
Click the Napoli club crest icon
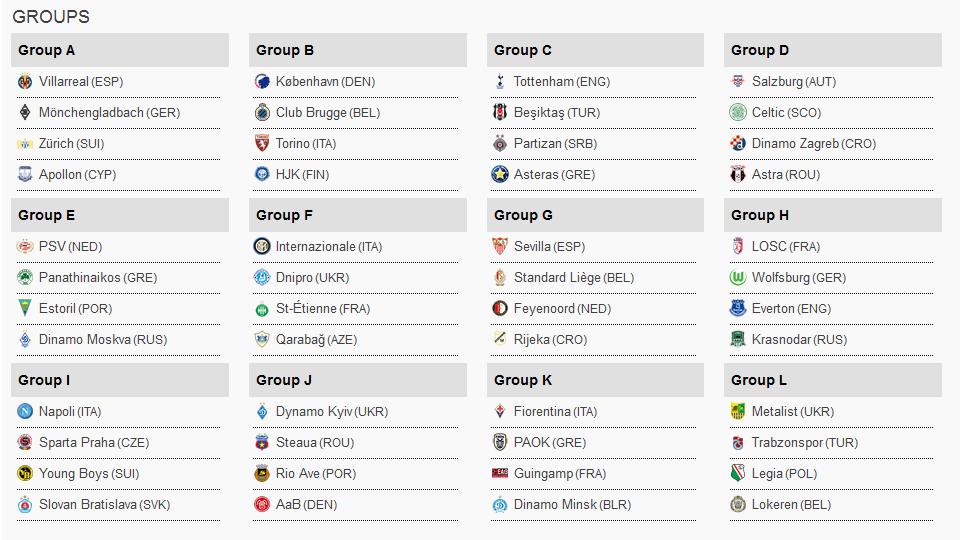pyautogui.click(x=24, y=411)
